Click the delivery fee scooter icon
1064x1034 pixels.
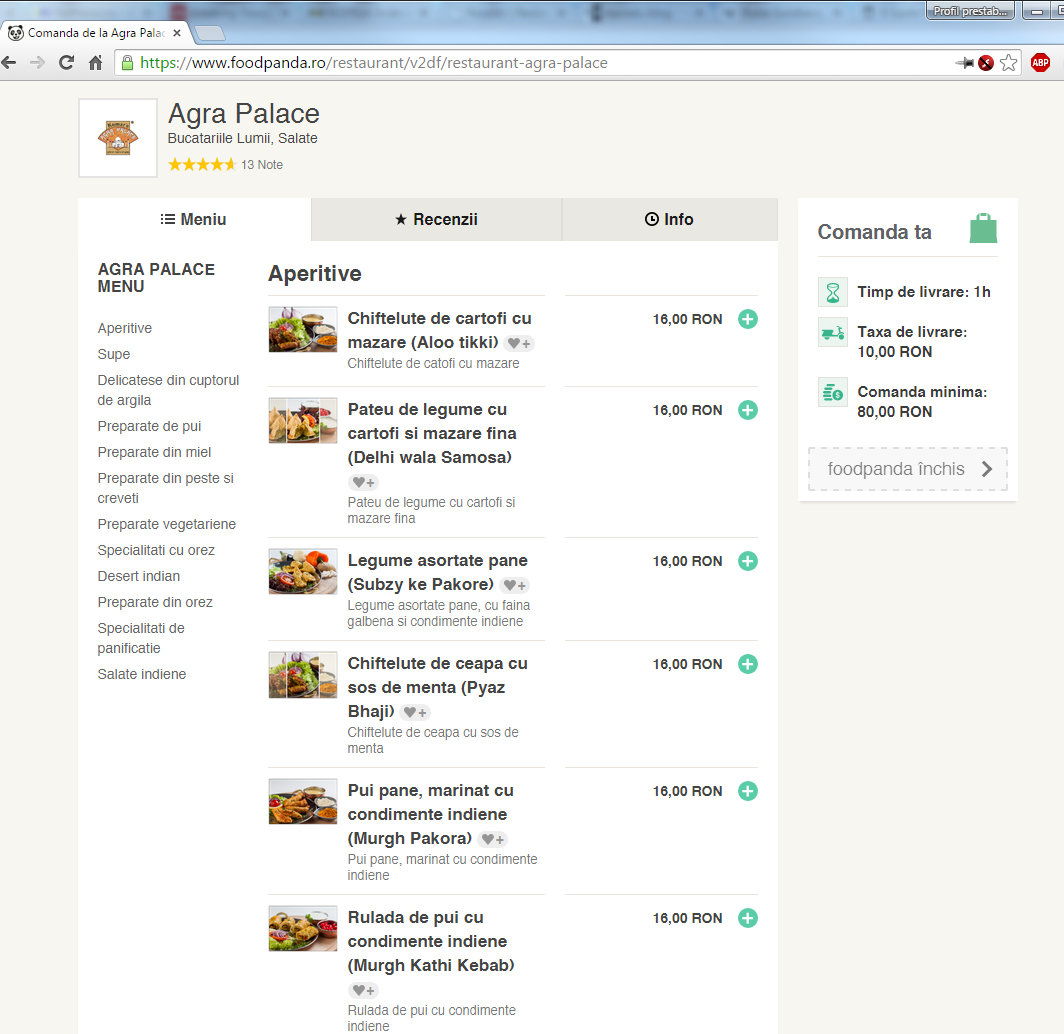pyautogui.click(x=833, y=332)
